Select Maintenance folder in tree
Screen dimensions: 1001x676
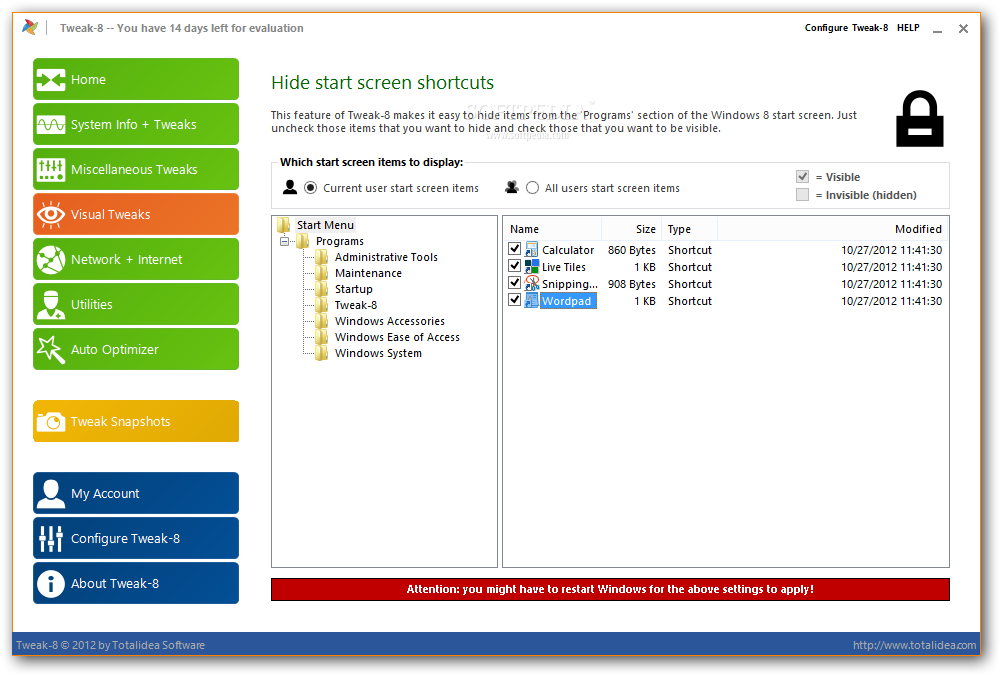pyautogui.click(x=368, y=273)
